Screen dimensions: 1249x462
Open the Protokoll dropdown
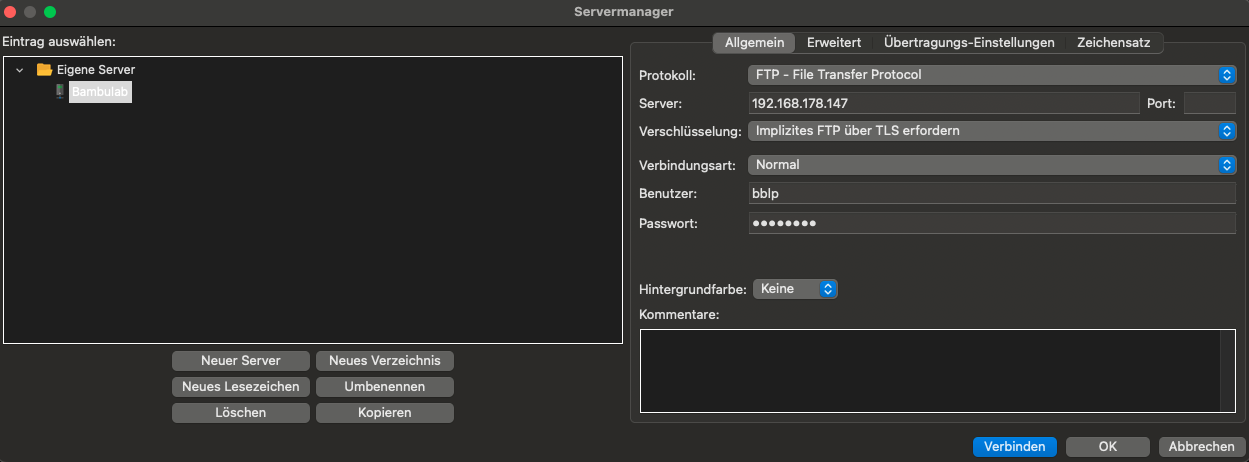coord(991,75)
